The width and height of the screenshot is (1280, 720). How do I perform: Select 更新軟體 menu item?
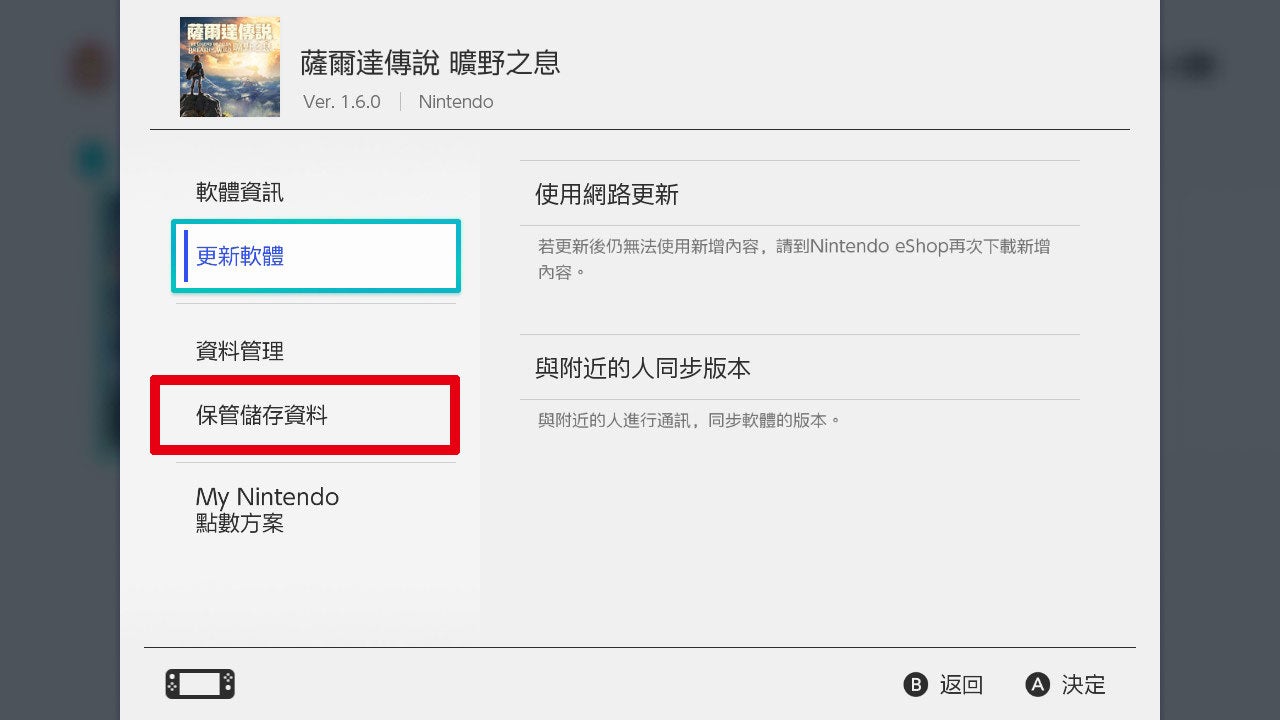(x=316, y=256)
